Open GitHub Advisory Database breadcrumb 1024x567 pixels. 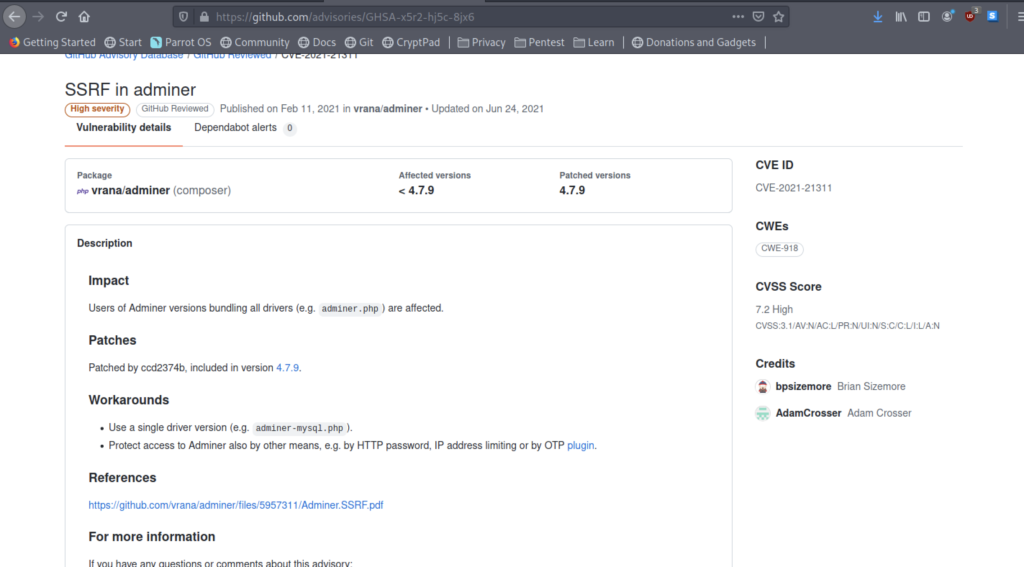(x=123, y=56)
